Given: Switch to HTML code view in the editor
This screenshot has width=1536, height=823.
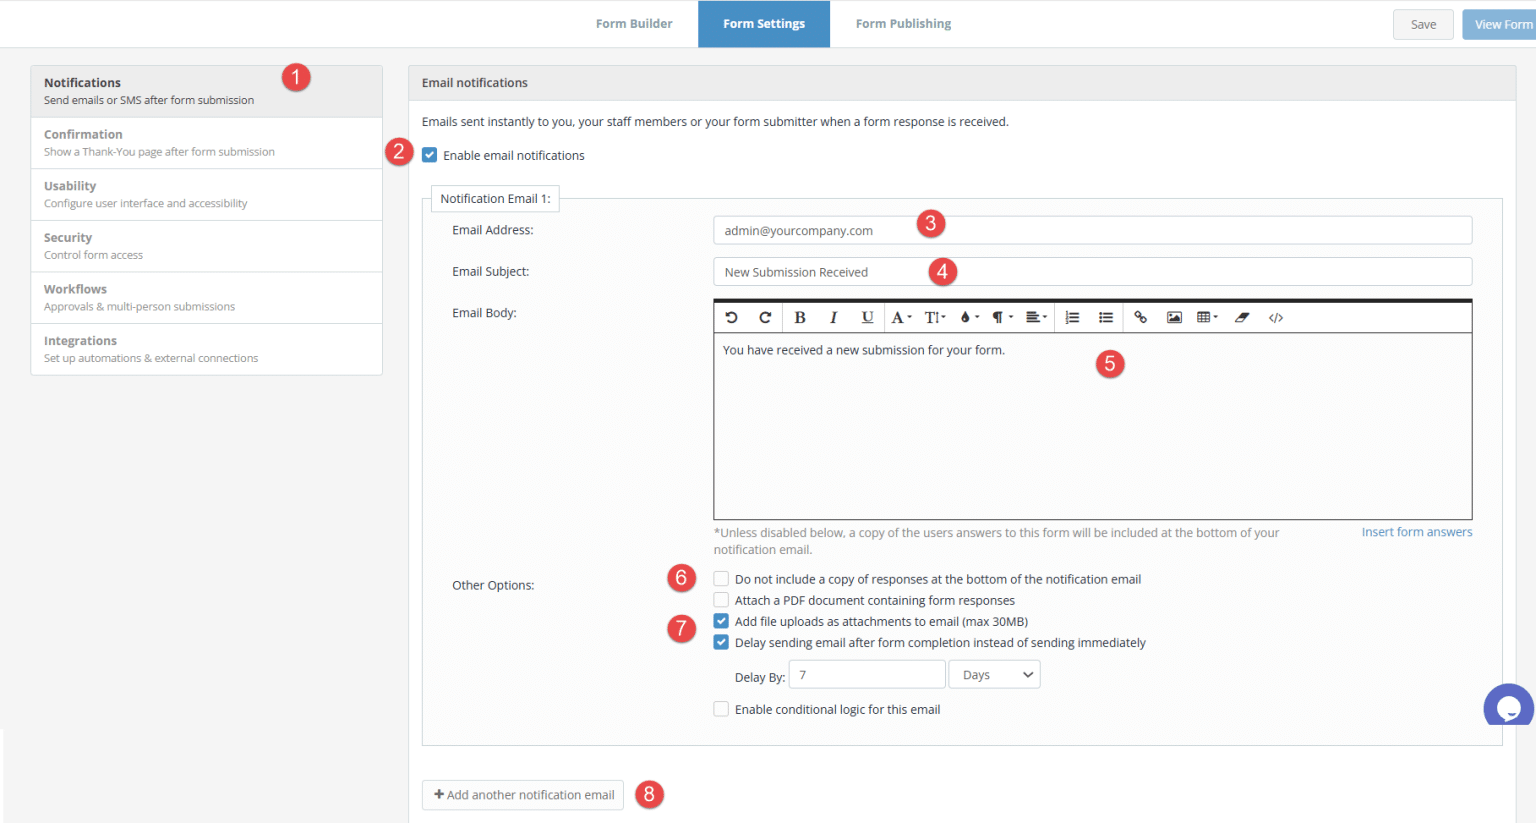Looking at the screenshot, I should click(1275, 317).
